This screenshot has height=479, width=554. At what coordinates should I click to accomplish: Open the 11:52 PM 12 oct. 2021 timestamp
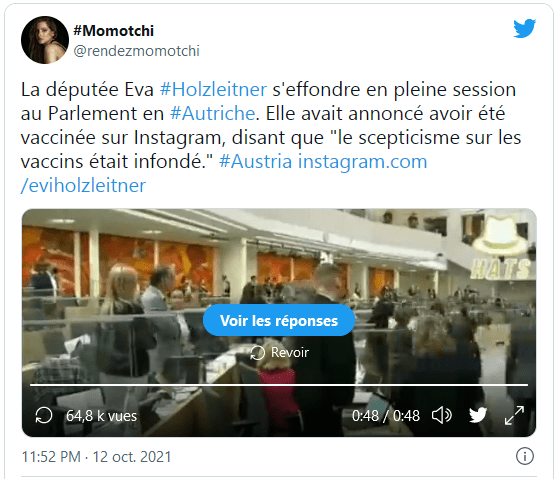click(x=96, y=457)
